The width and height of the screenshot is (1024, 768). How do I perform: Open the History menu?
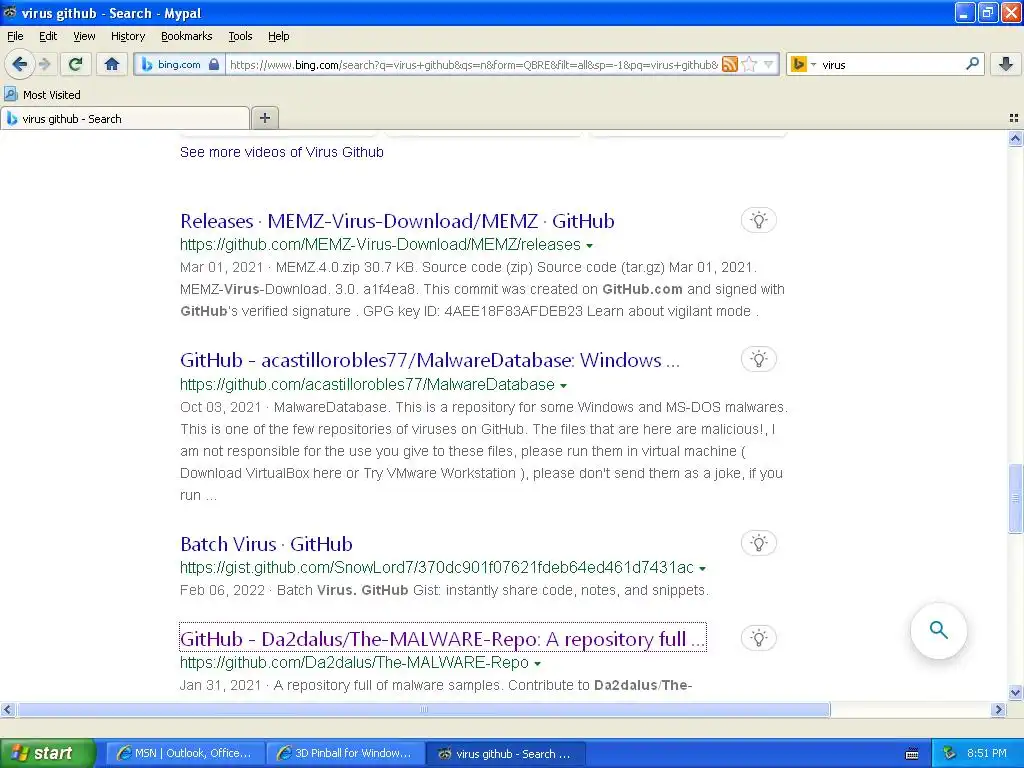pyautogui.click(x=127, y=36)
